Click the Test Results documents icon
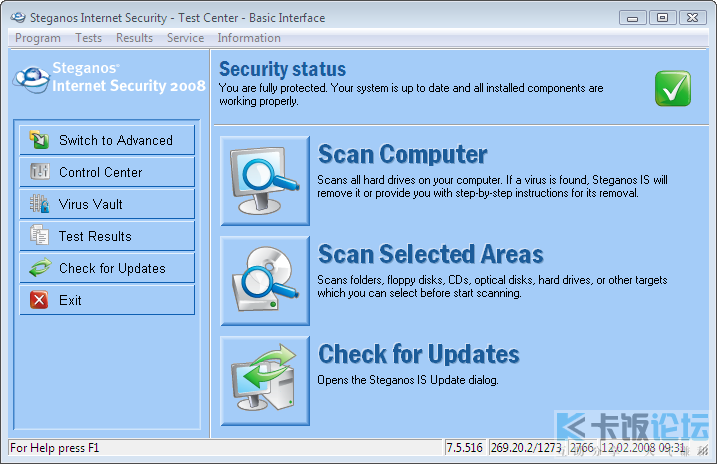717x464 pixels. click(39, 235)
